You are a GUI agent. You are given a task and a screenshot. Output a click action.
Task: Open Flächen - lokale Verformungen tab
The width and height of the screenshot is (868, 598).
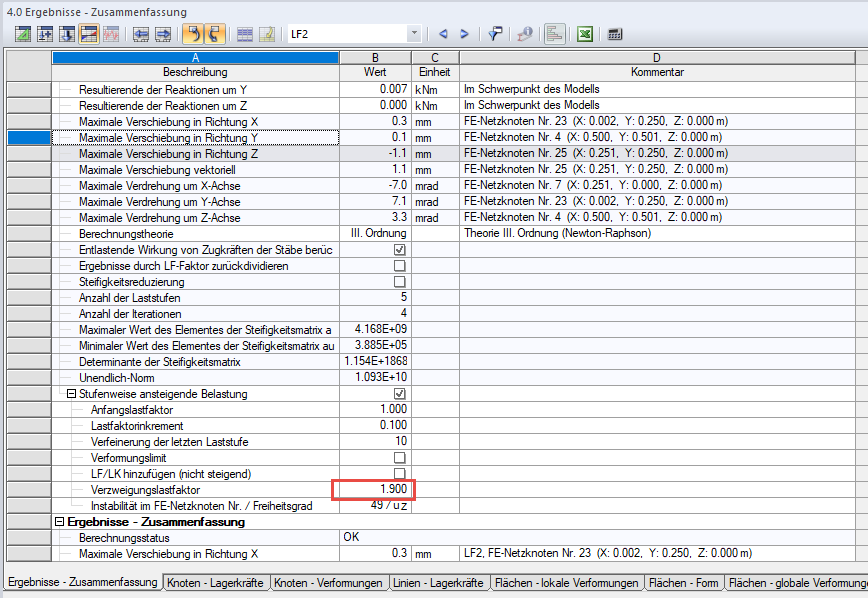567,582
